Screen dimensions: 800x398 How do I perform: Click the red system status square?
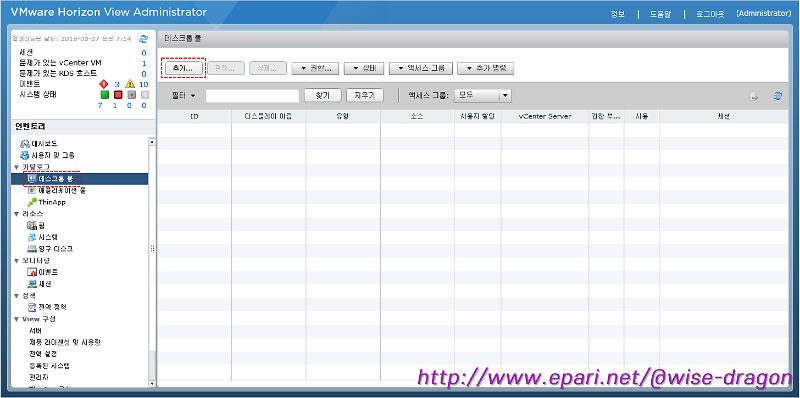click(x=118, y=95)
